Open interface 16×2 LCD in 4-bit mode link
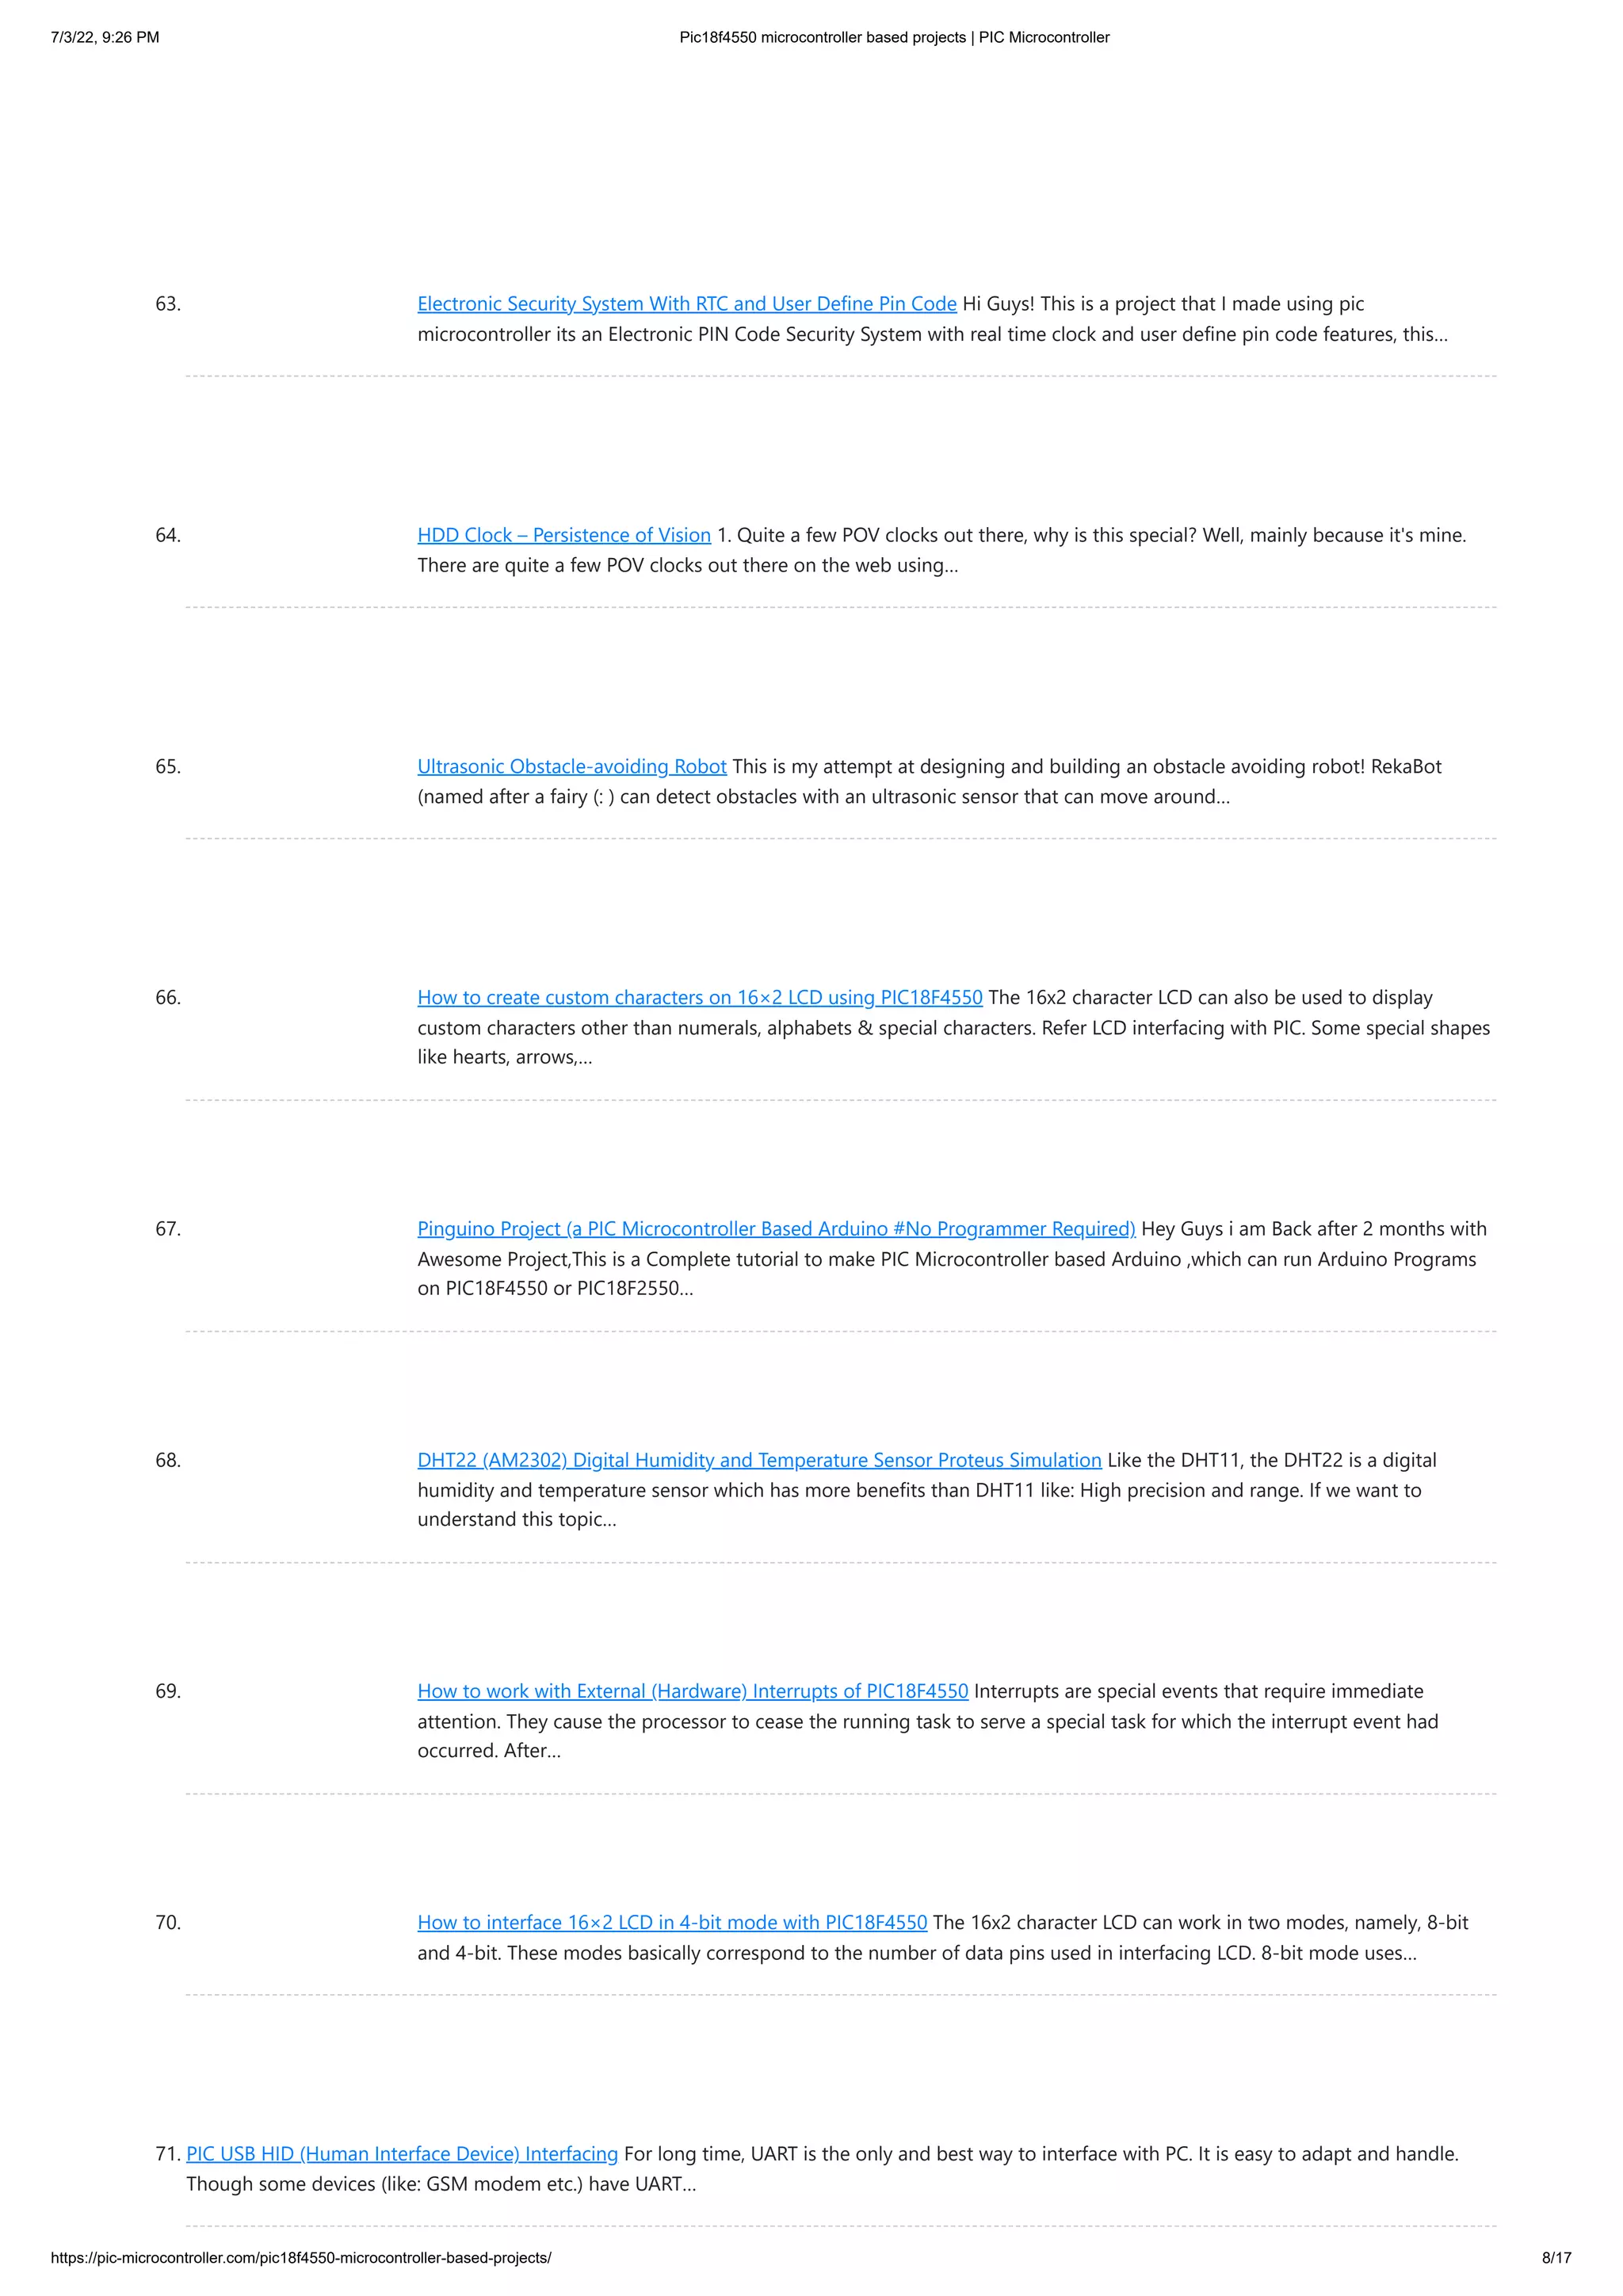This screenshot has height=2296, width=1623. click(672, 1922)
